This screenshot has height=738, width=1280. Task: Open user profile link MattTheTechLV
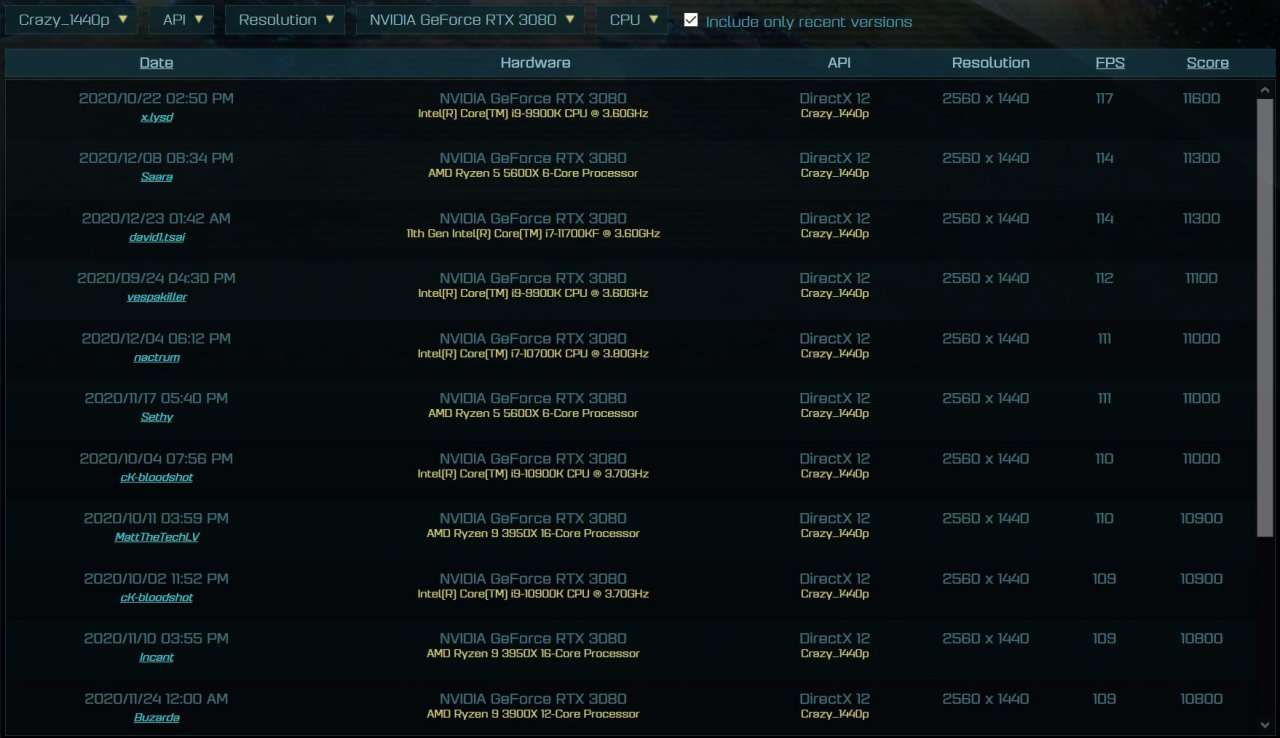156,537
